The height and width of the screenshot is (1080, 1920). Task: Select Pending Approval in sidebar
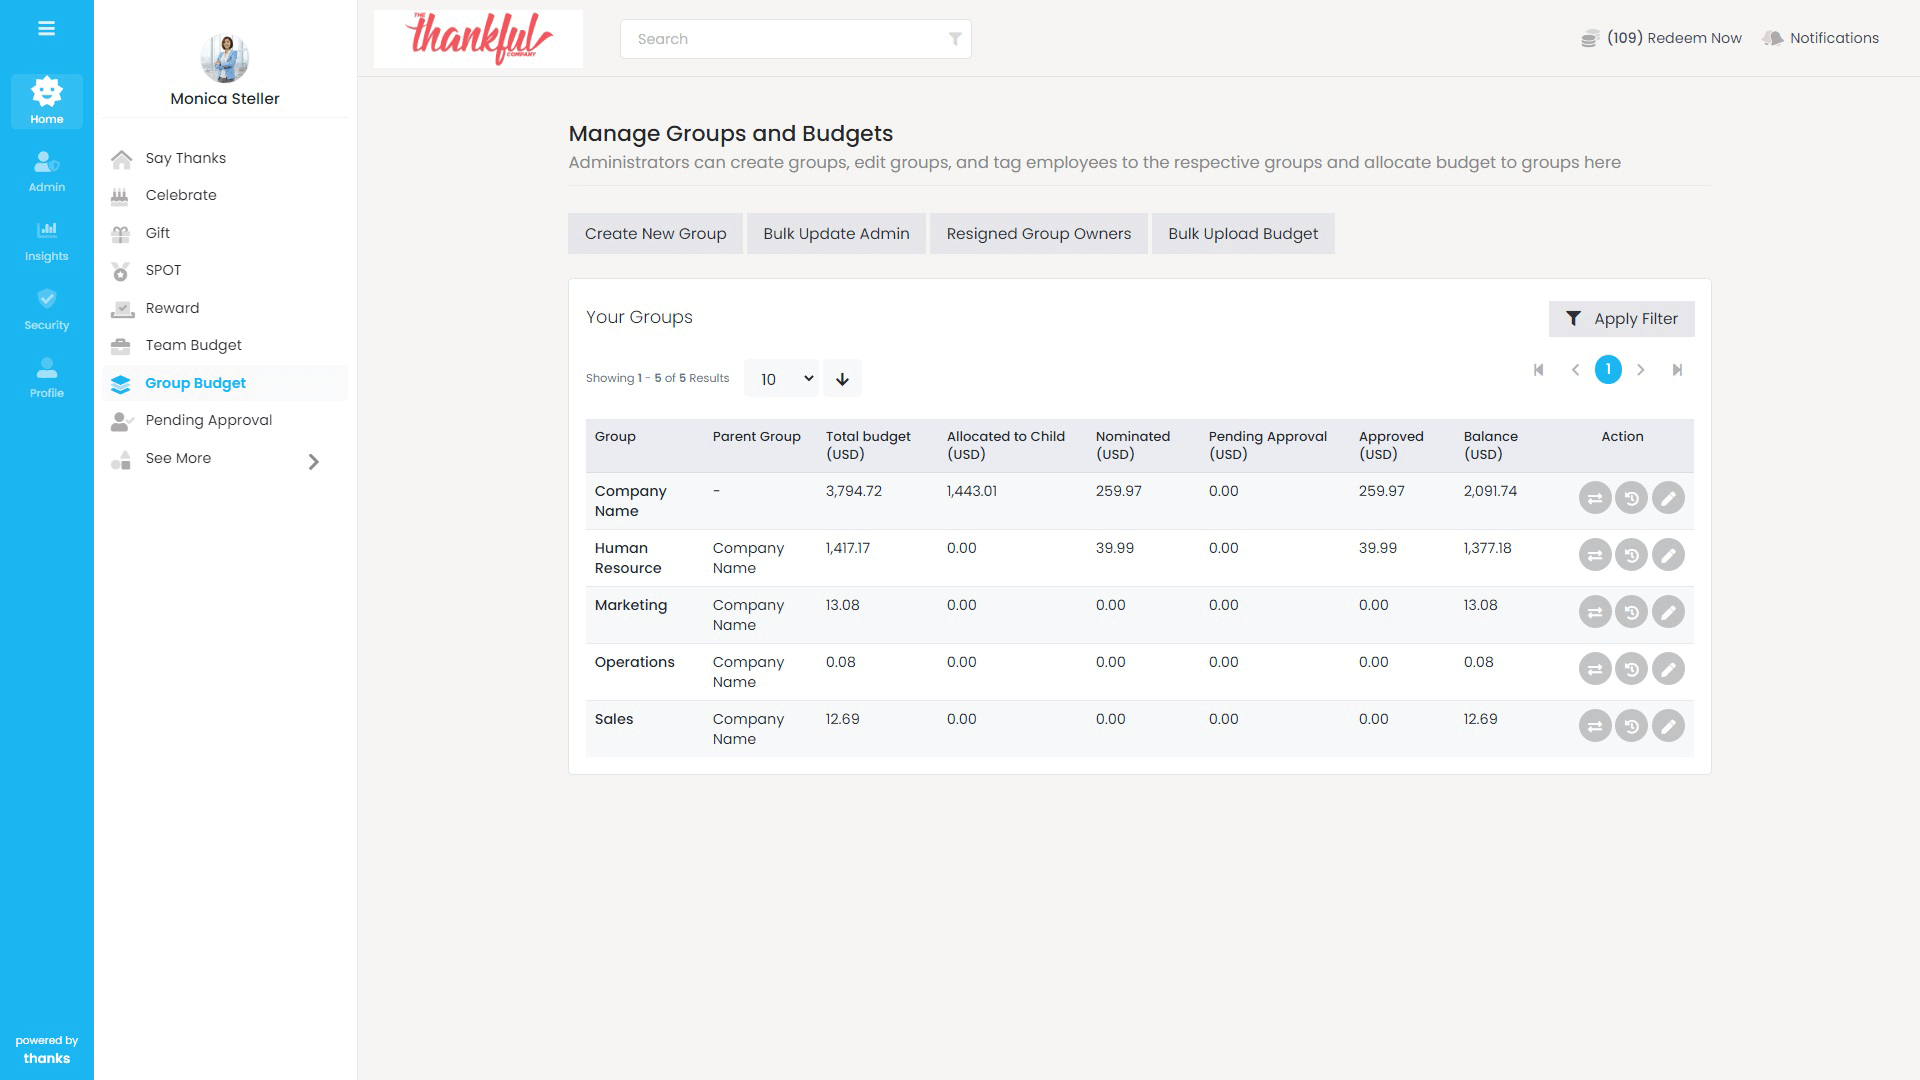[208, 420]
